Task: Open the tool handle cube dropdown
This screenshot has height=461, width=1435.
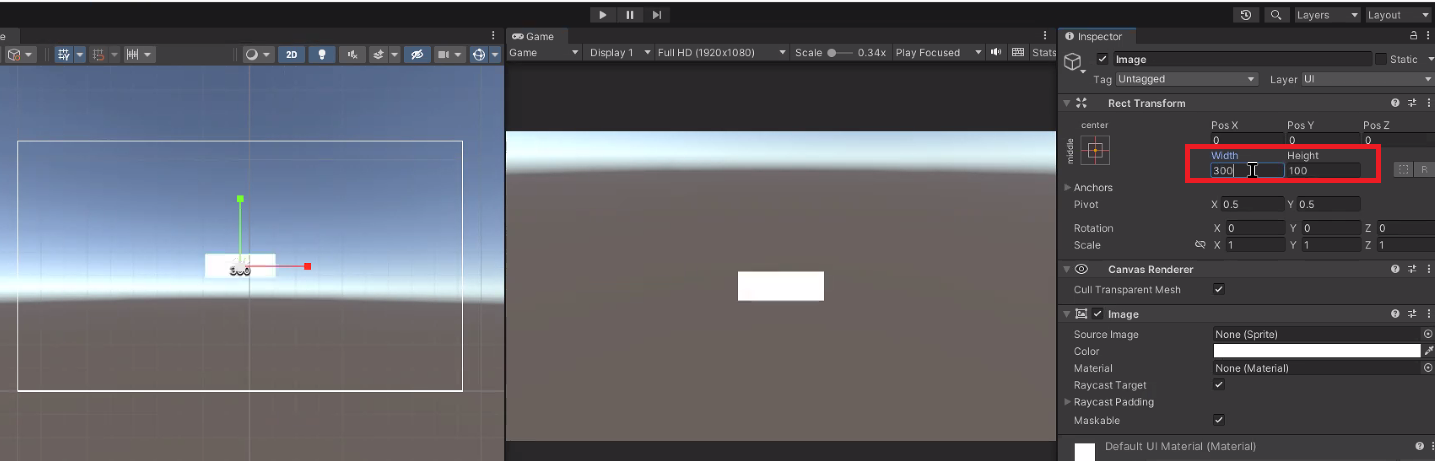Action: point(19,55)
